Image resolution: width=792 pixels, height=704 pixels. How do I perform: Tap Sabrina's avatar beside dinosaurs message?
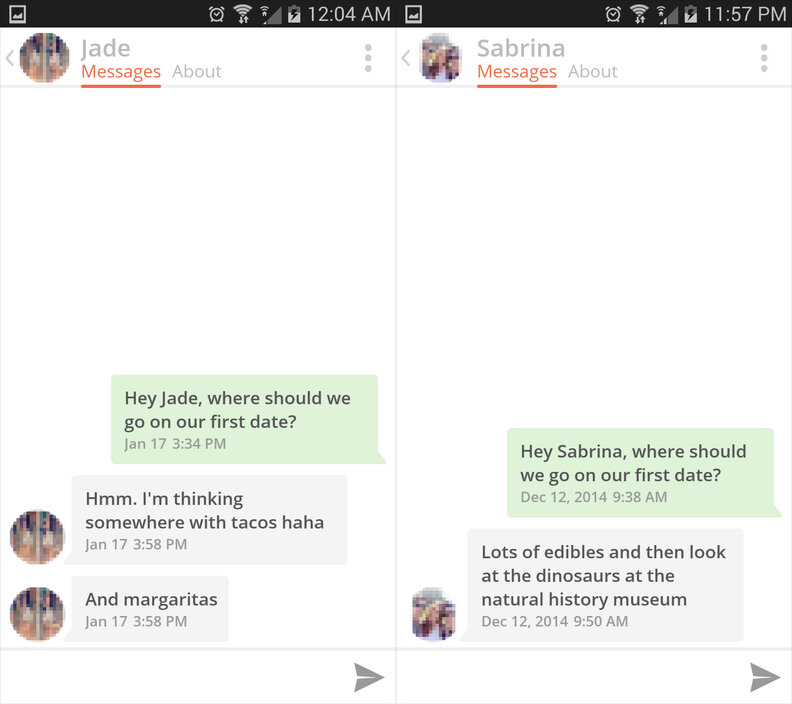click(x=434, y=614)
